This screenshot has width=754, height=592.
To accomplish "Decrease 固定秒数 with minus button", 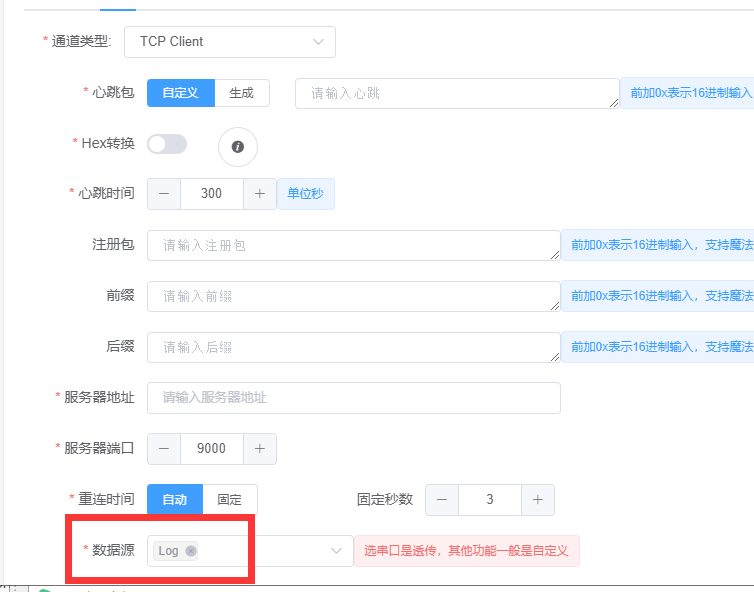I will tap(442, 499).
